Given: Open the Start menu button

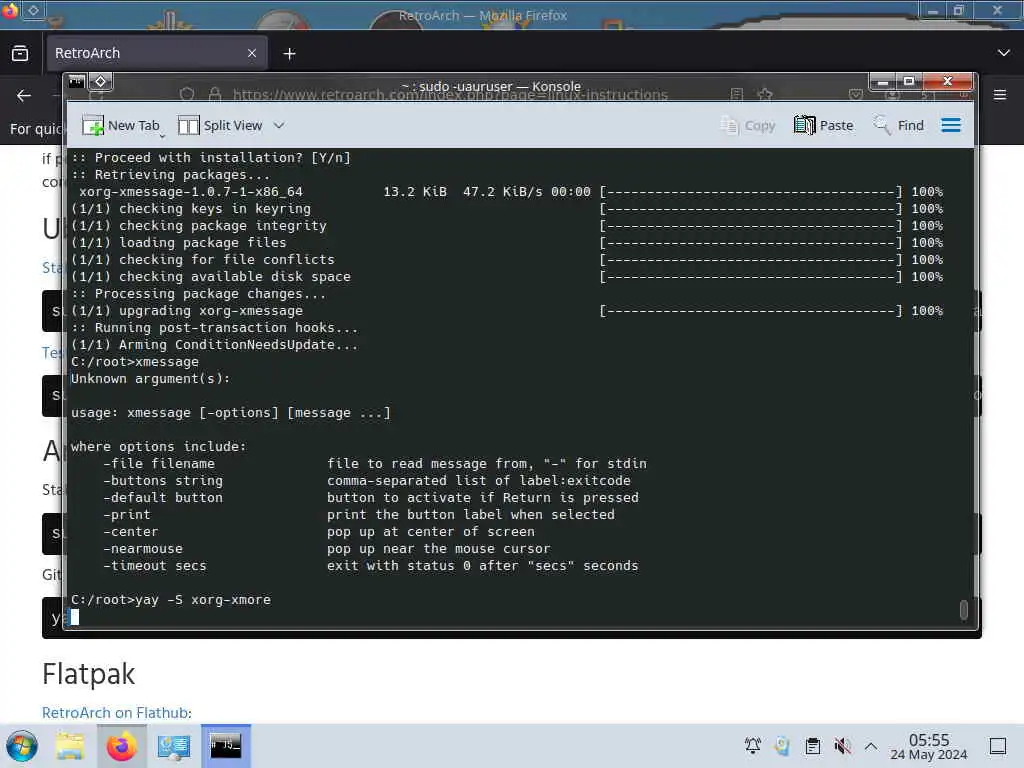Looking at the screenshot, I should coord(22,746).
